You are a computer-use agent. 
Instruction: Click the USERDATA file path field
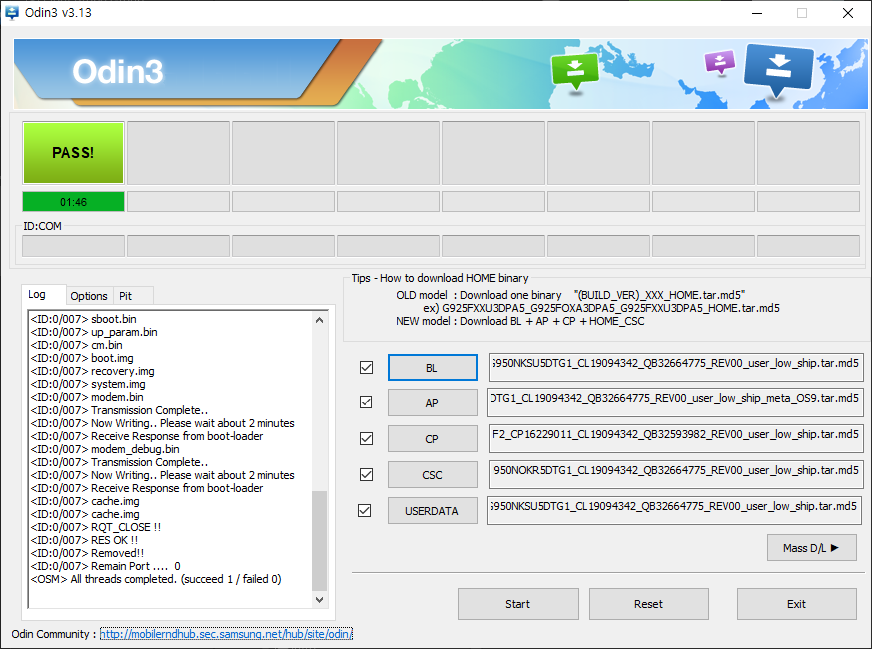[675, 510]
